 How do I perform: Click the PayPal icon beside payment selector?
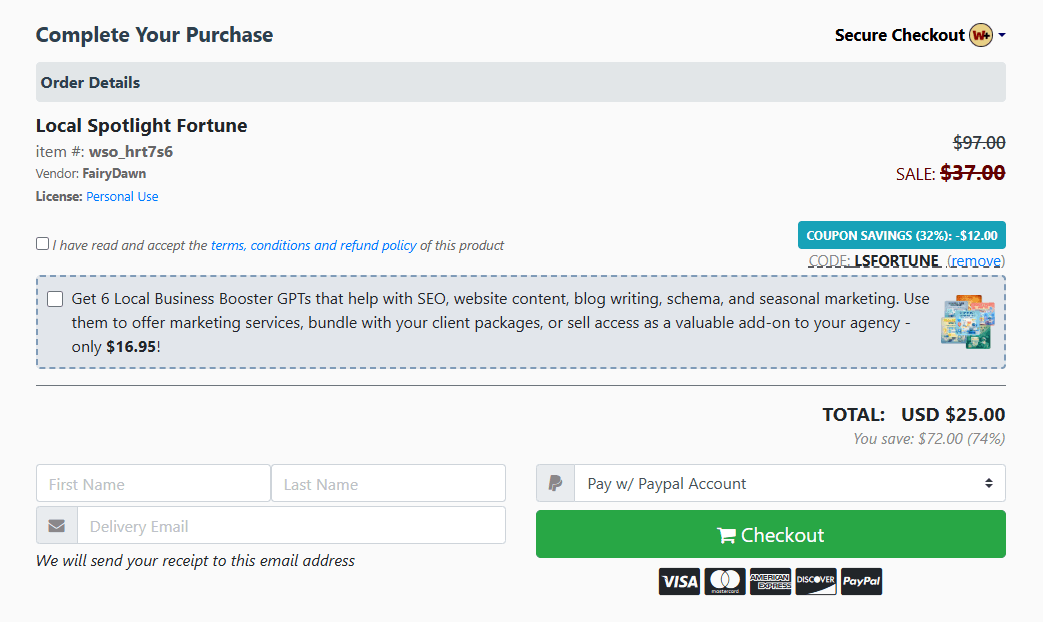(x=555, y=483)
